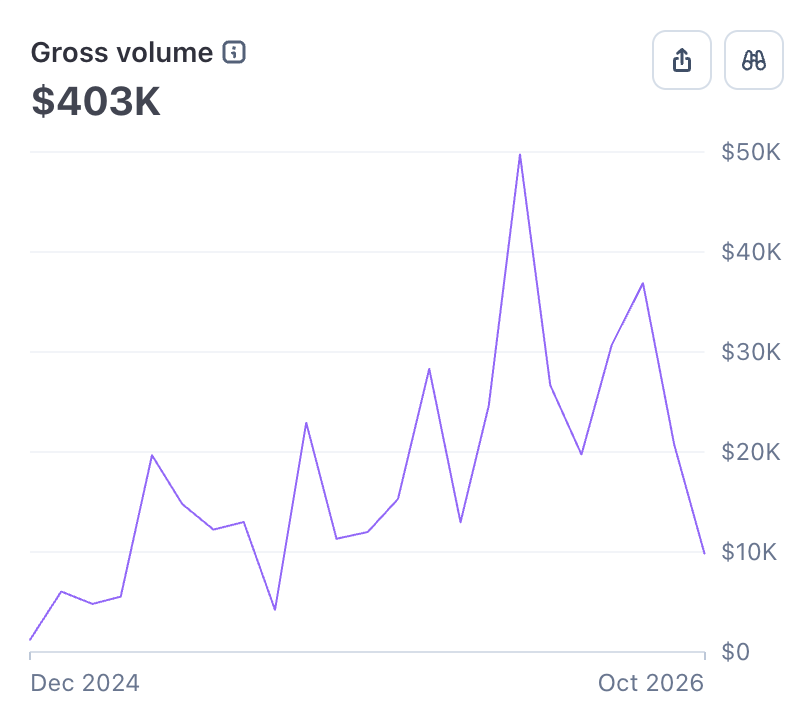Click the $20K axis label
This screenshot has height=722, width=812.
point(750,452)
